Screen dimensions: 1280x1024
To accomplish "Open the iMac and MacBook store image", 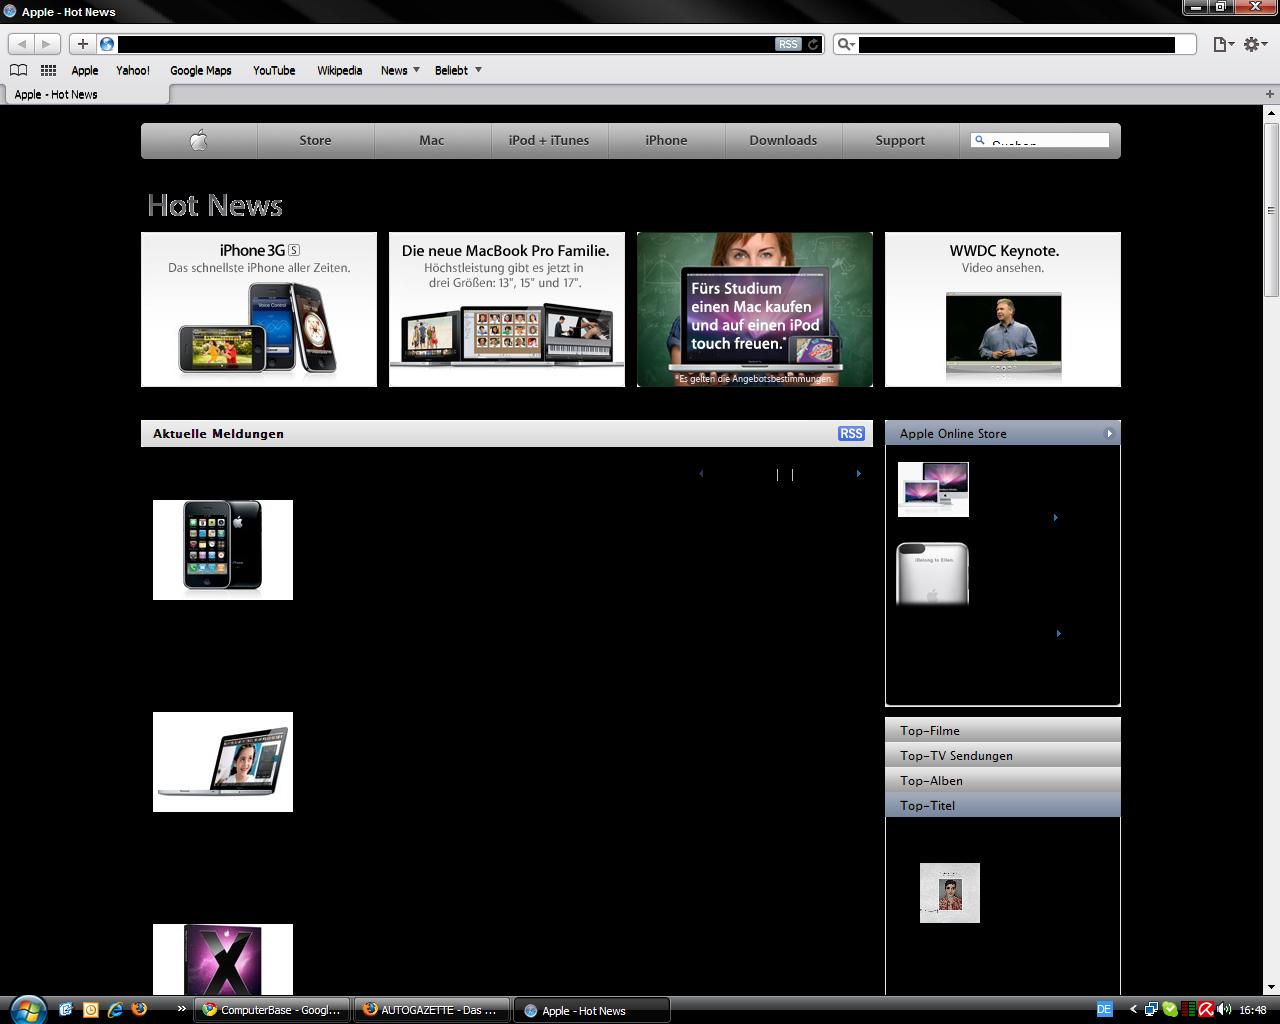I will click(x=933, y=489).
